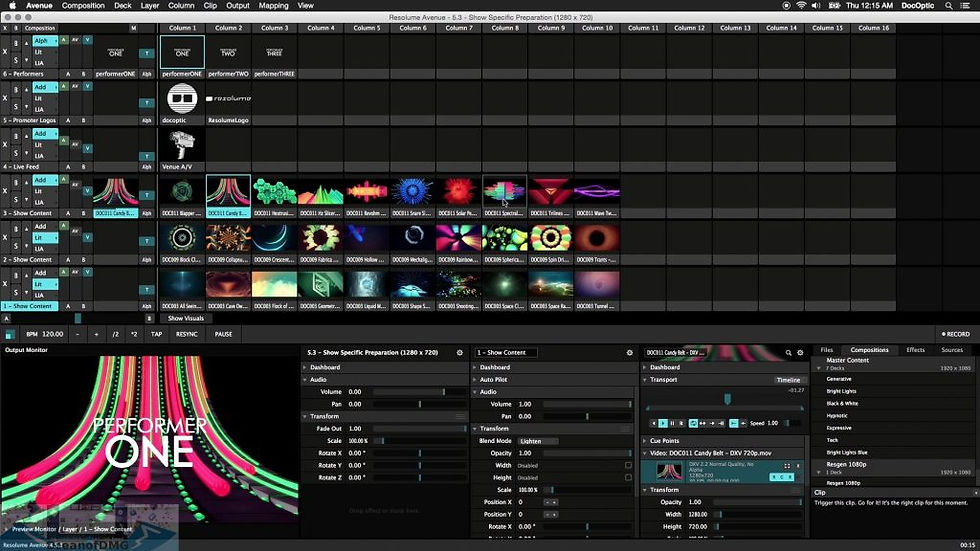Click RESYNC button in BPM bar
Viewport: 980px width, 551px height.
(x=186, y=334)
